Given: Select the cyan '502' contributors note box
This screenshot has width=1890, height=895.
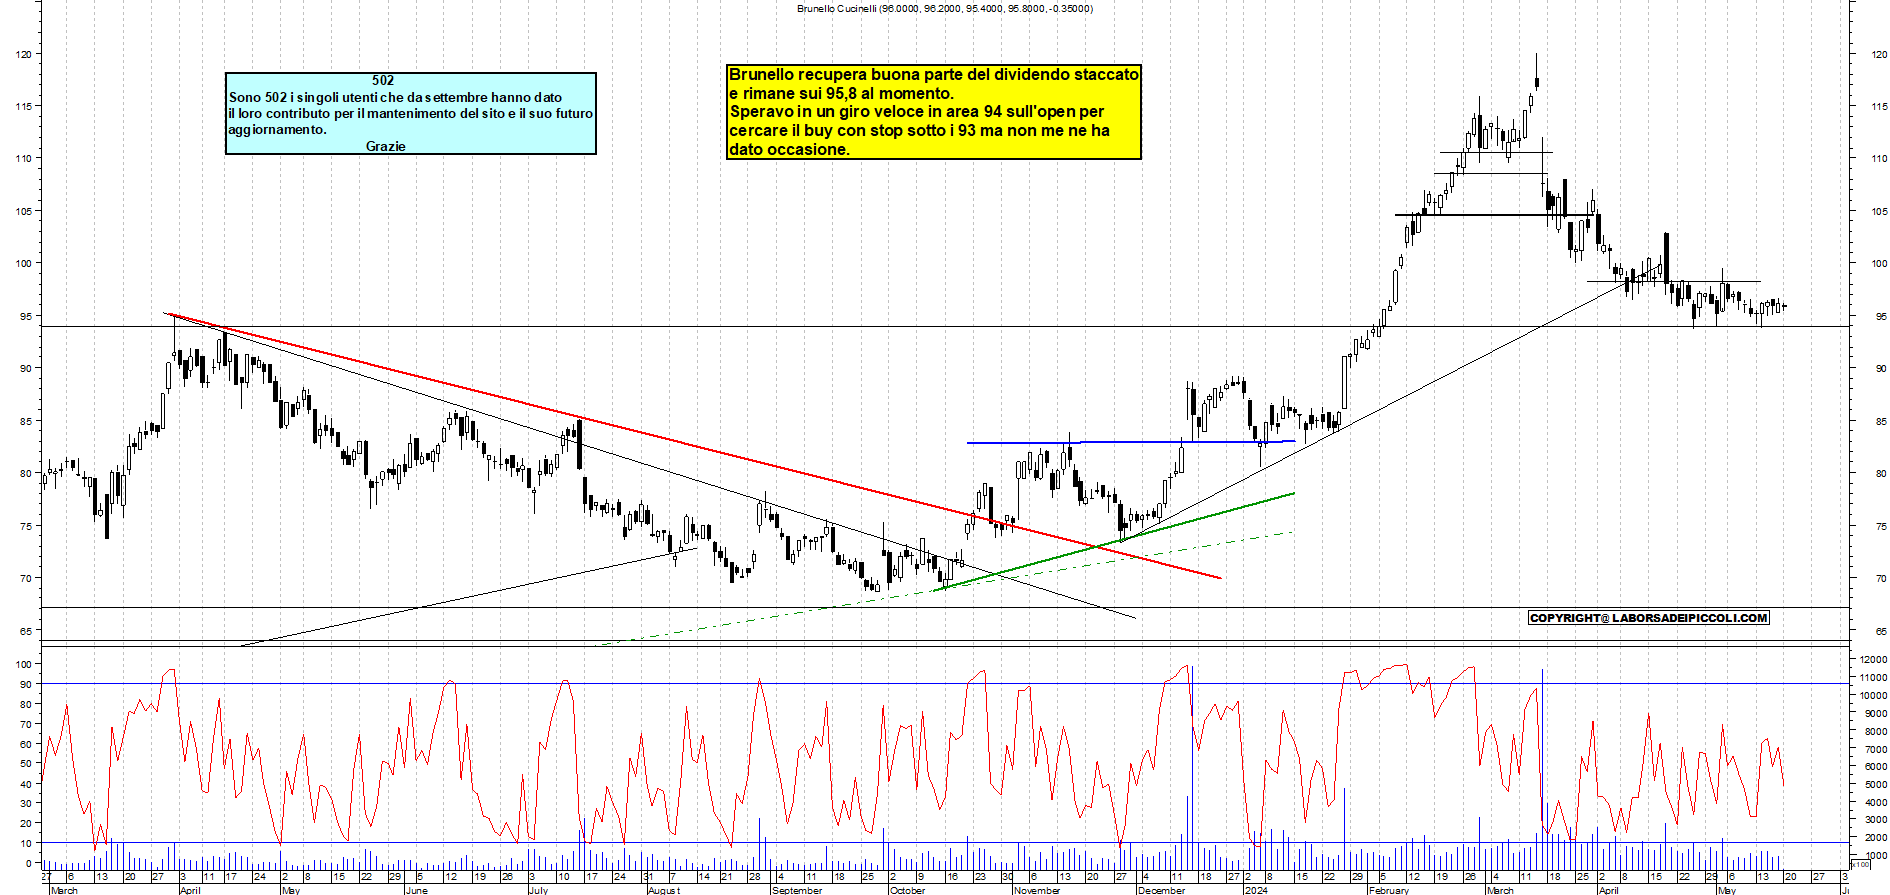Looking at the screenshot, I should [x=411, y=113].
